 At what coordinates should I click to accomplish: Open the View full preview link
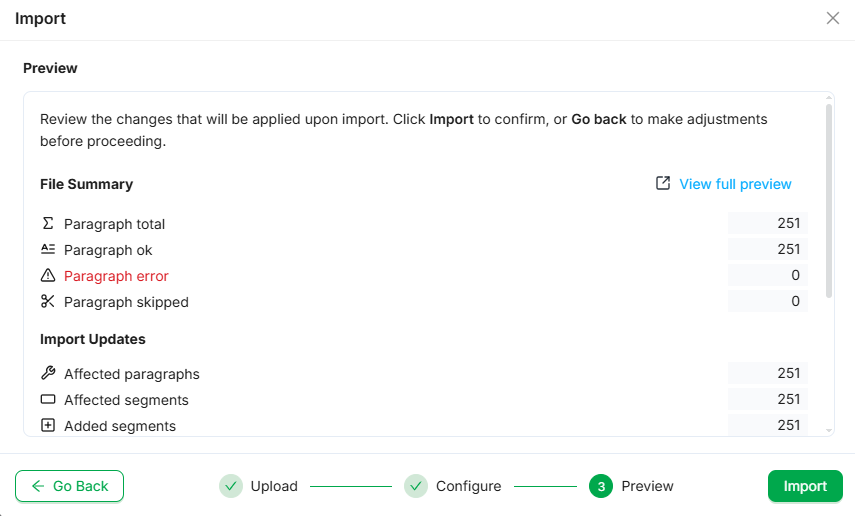click(x=735, y=184)
